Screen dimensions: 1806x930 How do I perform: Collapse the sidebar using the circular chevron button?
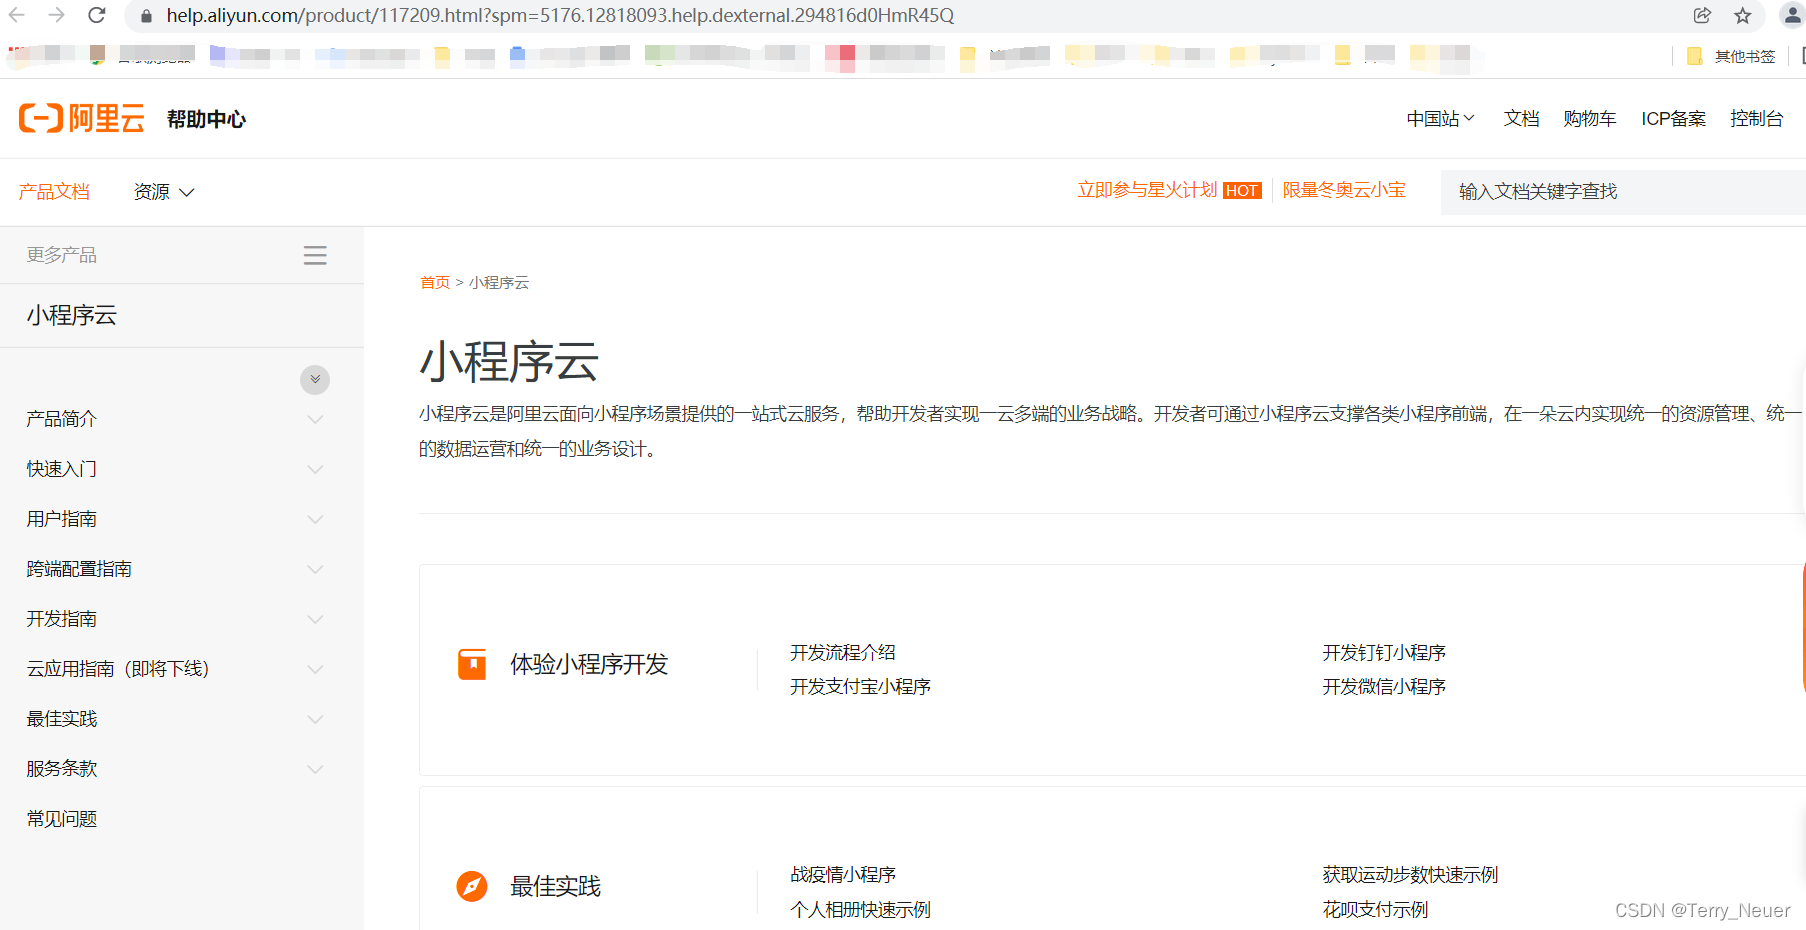pyautogui.click(x=315, y=380)
